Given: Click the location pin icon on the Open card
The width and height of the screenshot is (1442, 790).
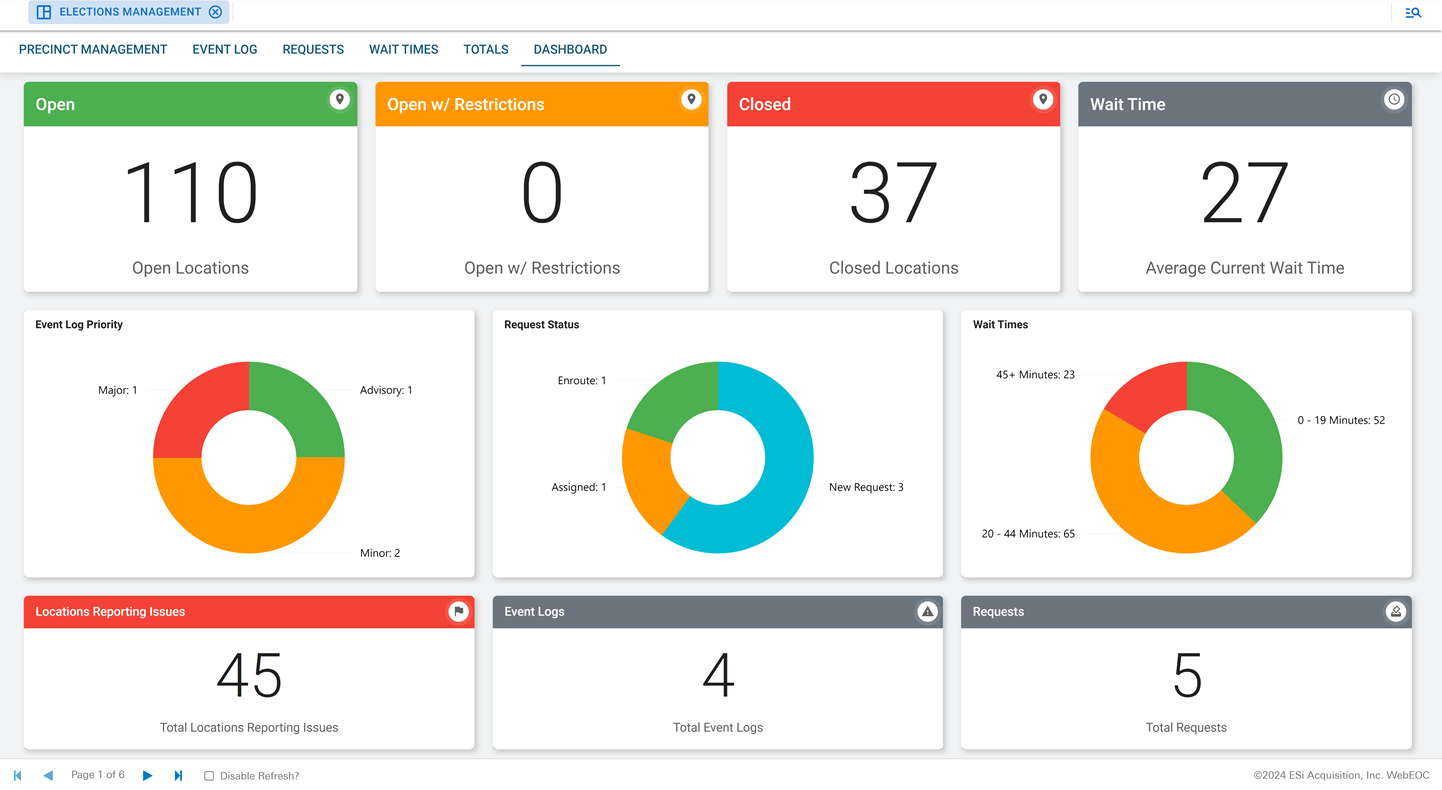Looking at the screenshot, I should 339,100.
